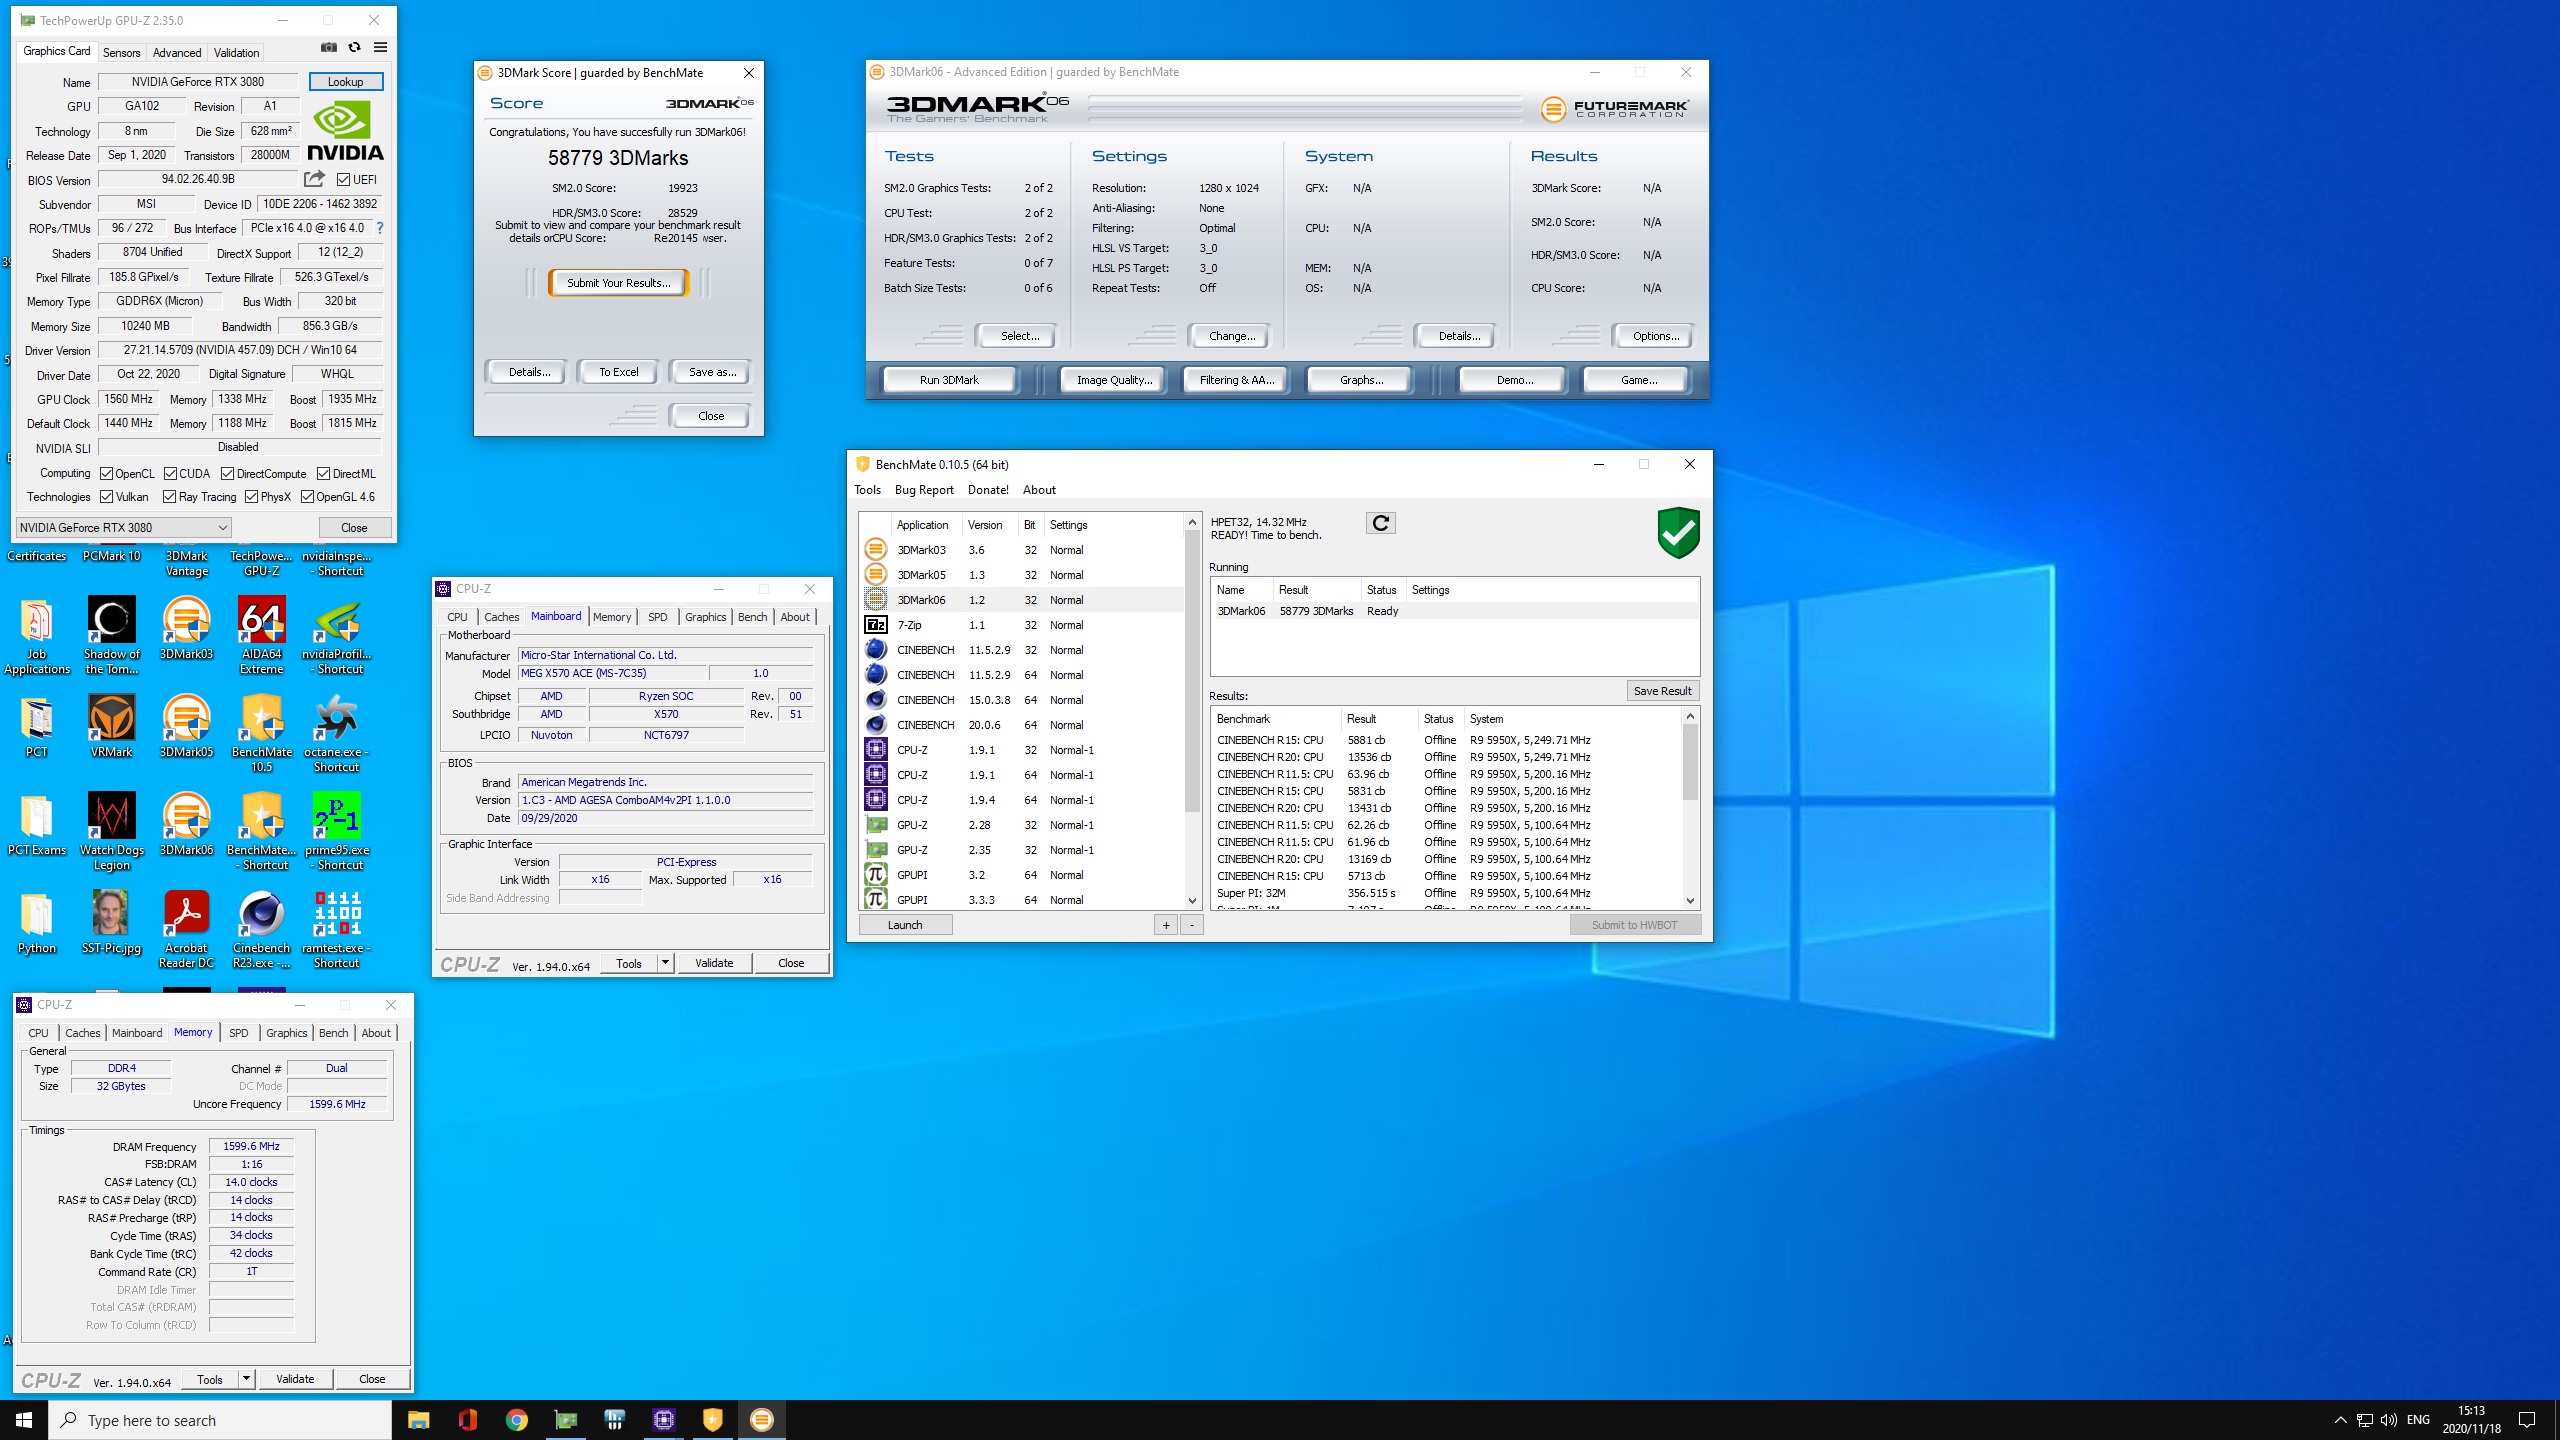Screen dimensions: 2560x1440
Task: Click Bus Interface question mark icon
Action: click(380, 228)
